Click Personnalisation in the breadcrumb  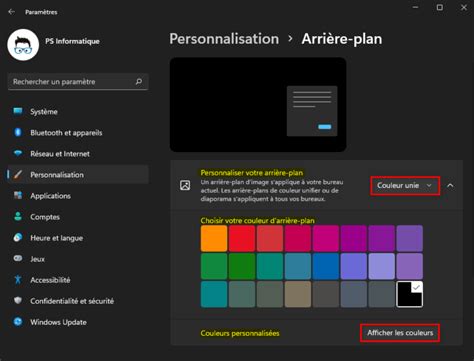(224, 39)
